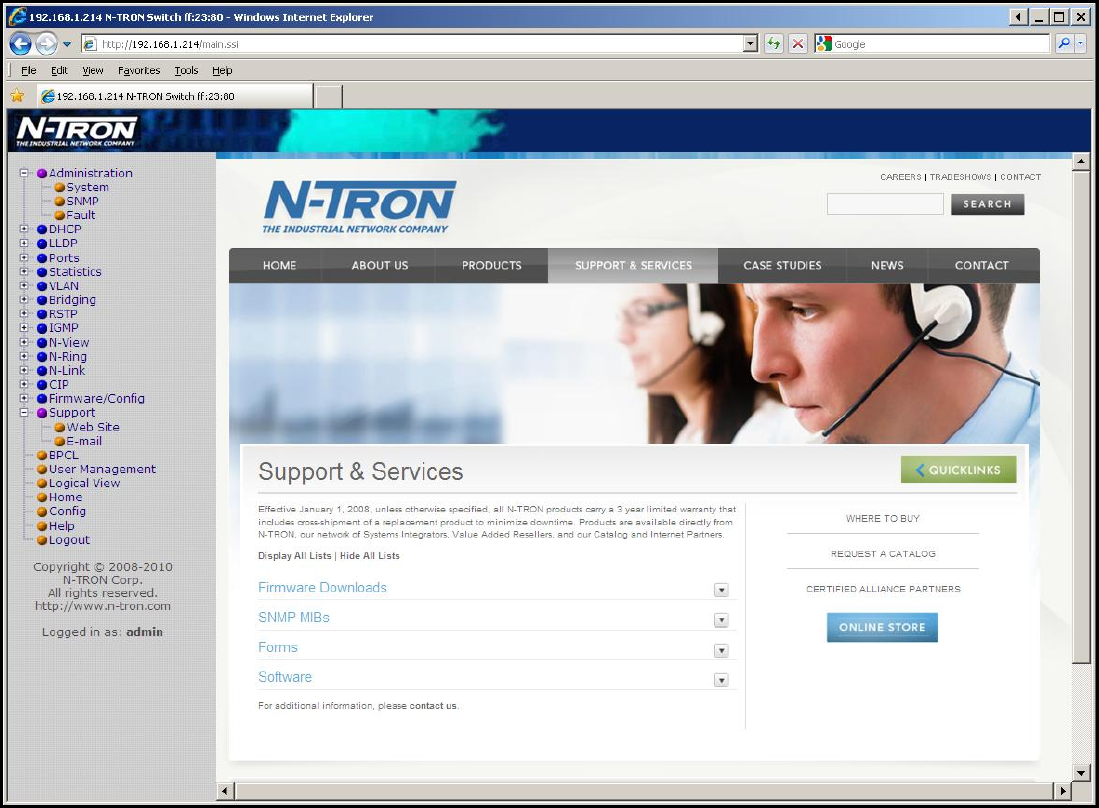This screenshot has height=808, width=1099.
Task: Click the vertical scrollbar down arrow
Action: tap(1081, 774)
